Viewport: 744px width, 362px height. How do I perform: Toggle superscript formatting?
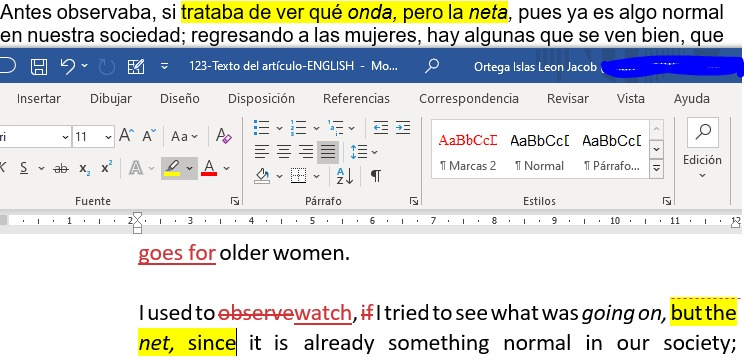107,167
